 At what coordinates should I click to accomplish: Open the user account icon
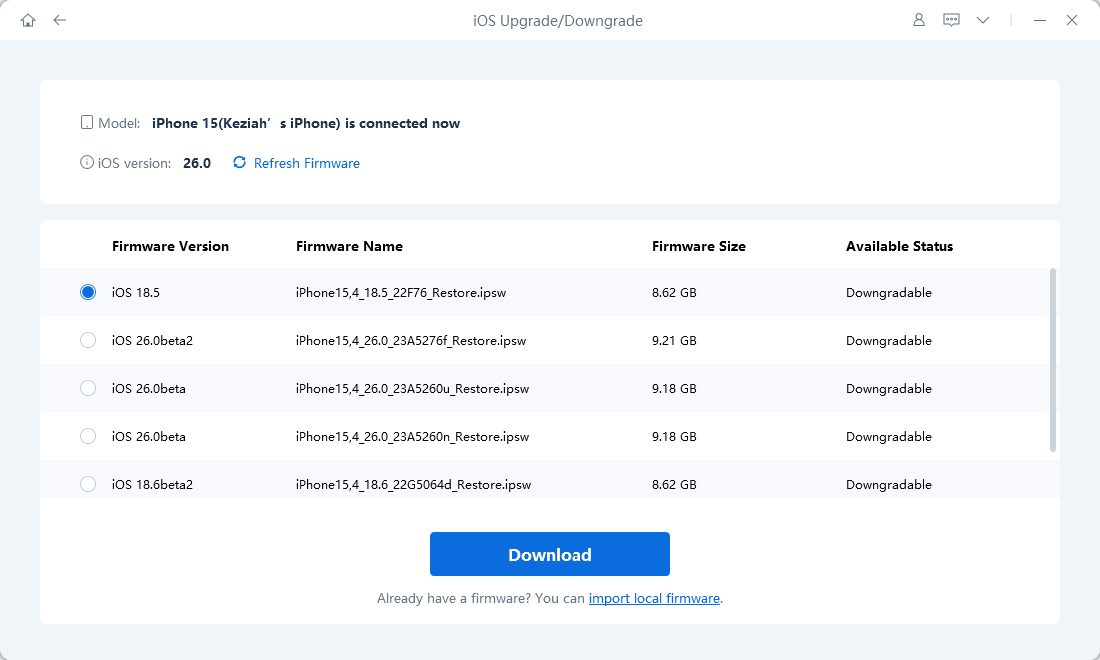tap(919, 20)
